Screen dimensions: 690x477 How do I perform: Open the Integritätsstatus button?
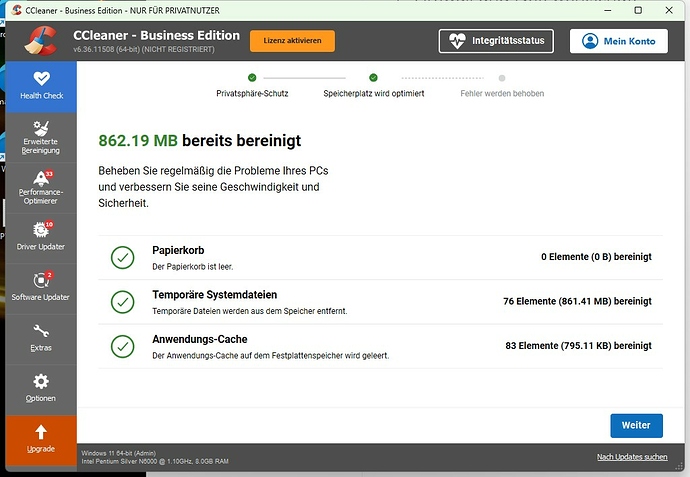(x=496, y=41)
